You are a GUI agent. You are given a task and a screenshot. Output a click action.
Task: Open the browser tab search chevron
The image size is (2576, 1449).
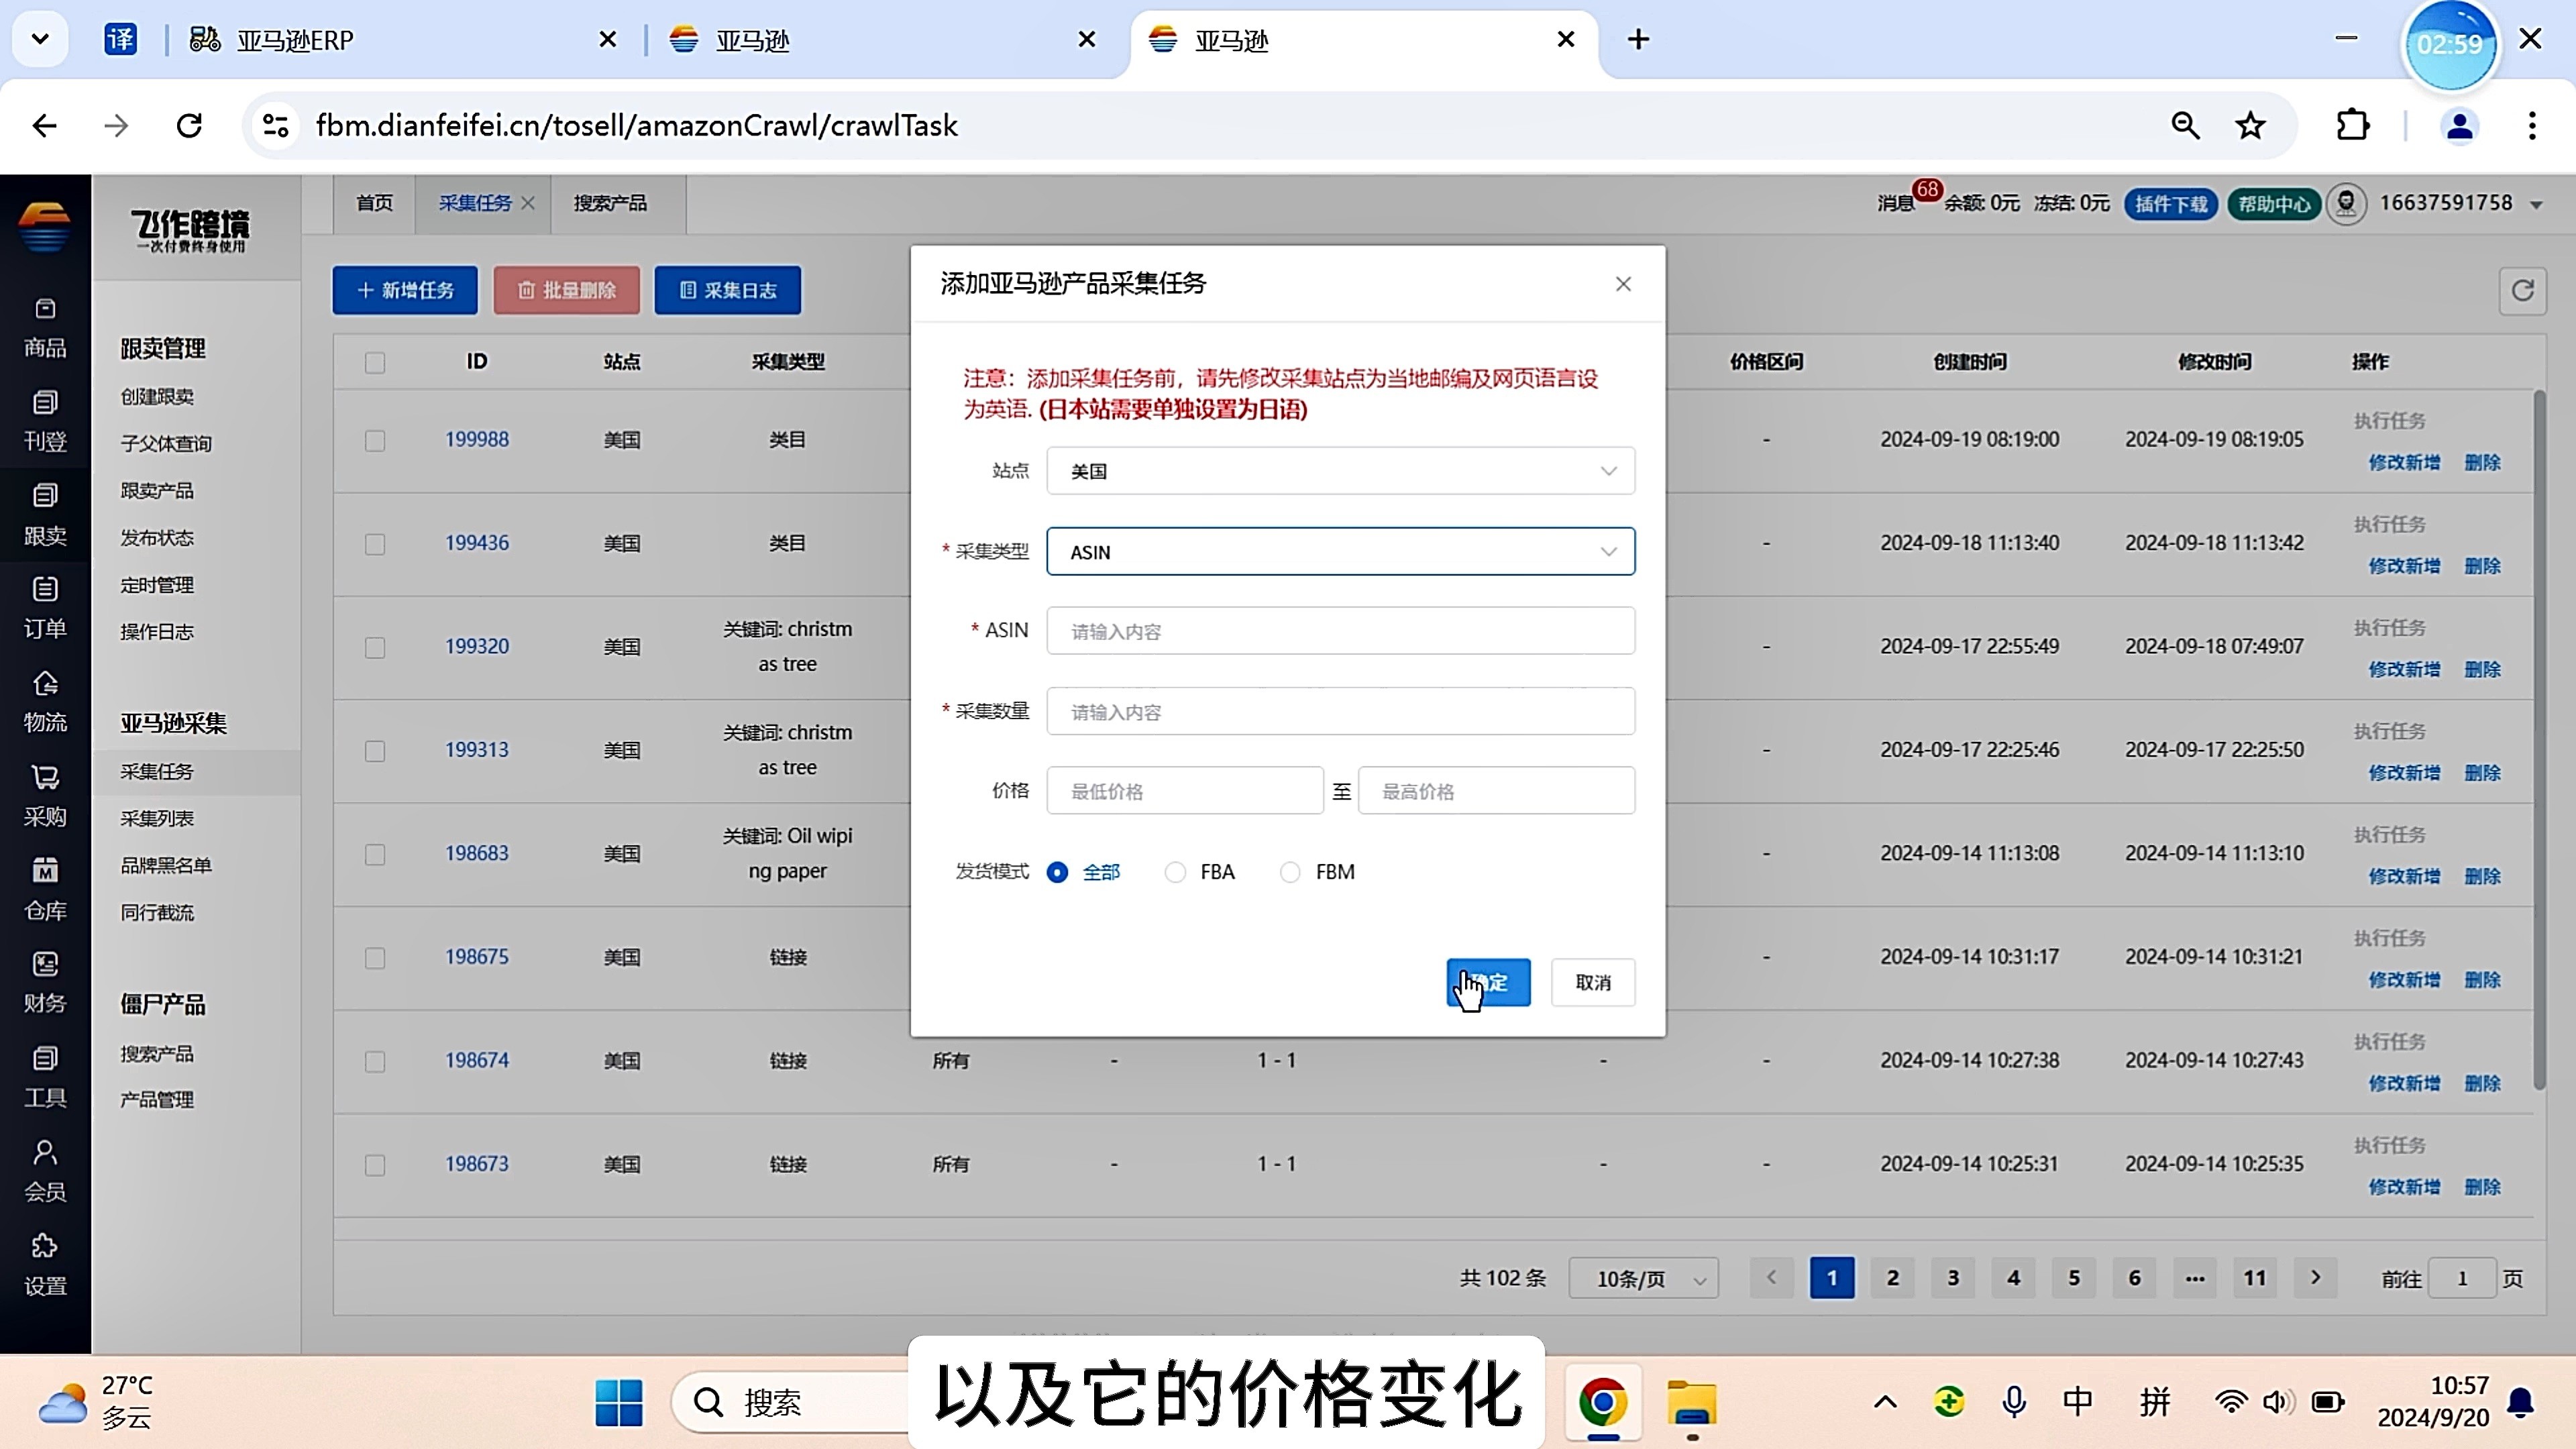(x=40, y=40)
